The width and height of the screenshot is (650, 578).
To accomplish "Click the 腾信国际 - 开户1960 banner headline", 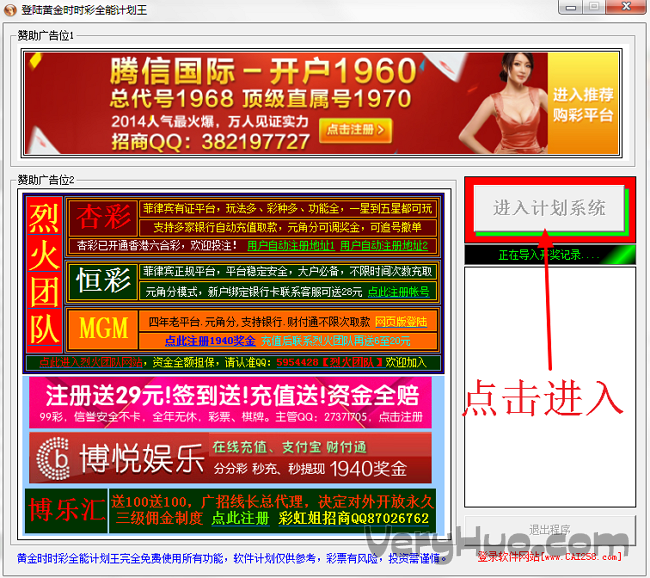I will click(263, 71).
